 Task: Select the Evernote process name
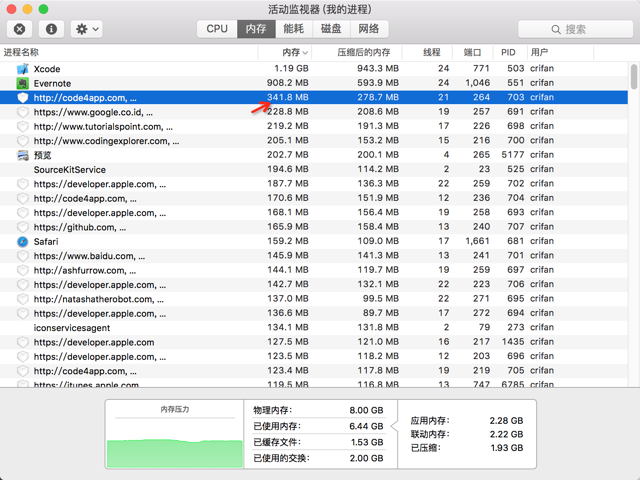[52, 83]
